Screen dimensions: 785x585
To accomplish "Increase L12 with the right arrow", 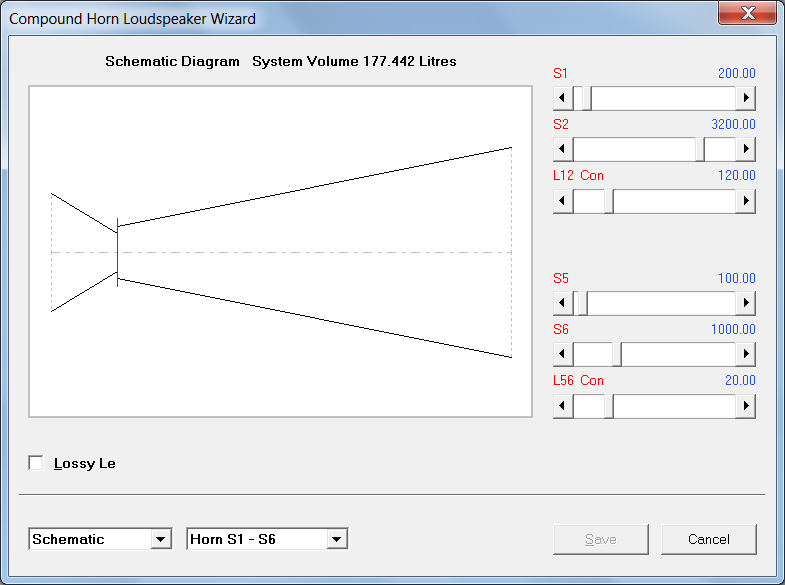I will (x=745, y=201).
